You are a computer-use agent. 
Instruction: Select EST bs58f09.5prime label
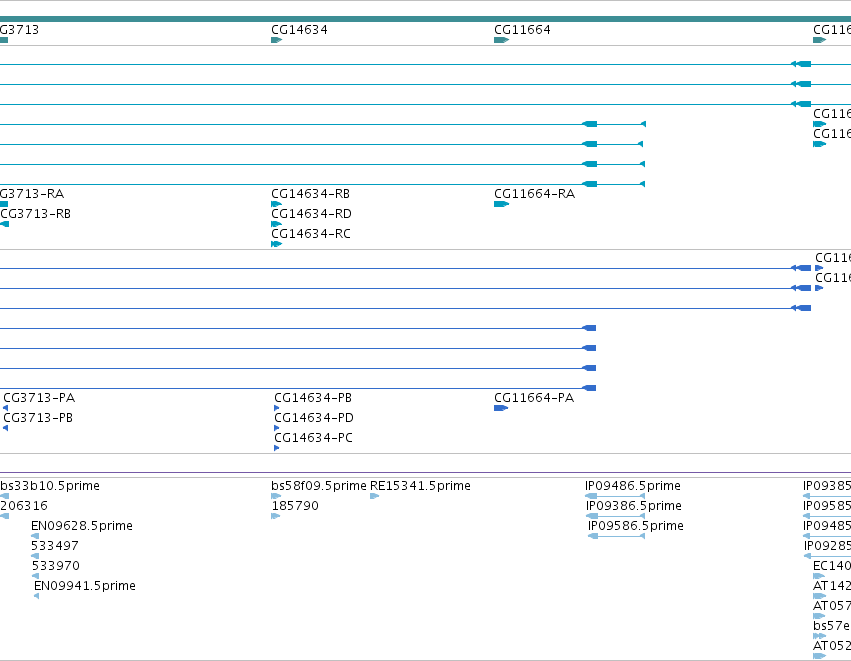[319, 486]
